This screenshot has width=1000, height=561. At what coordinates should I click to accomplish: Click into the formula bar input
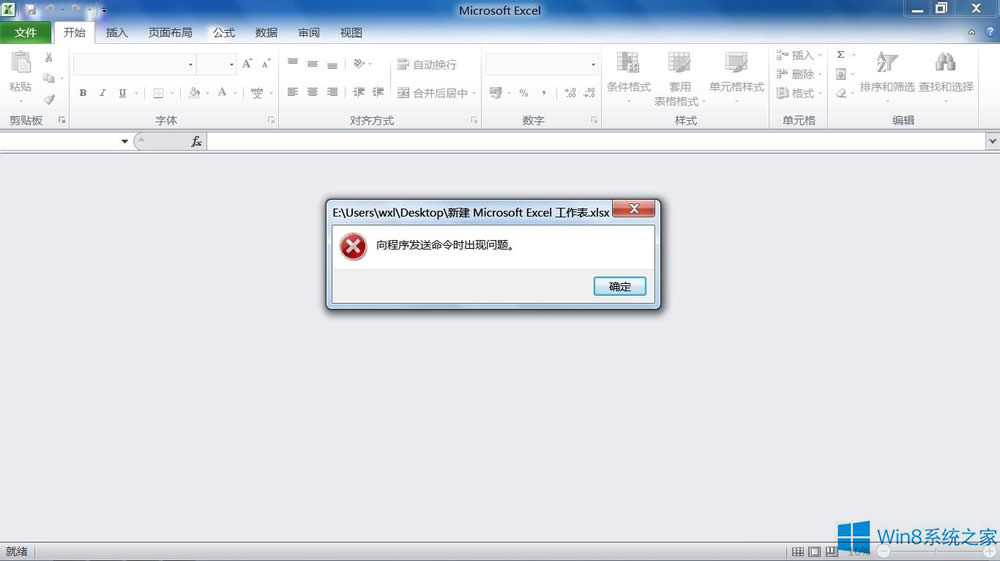596,142
